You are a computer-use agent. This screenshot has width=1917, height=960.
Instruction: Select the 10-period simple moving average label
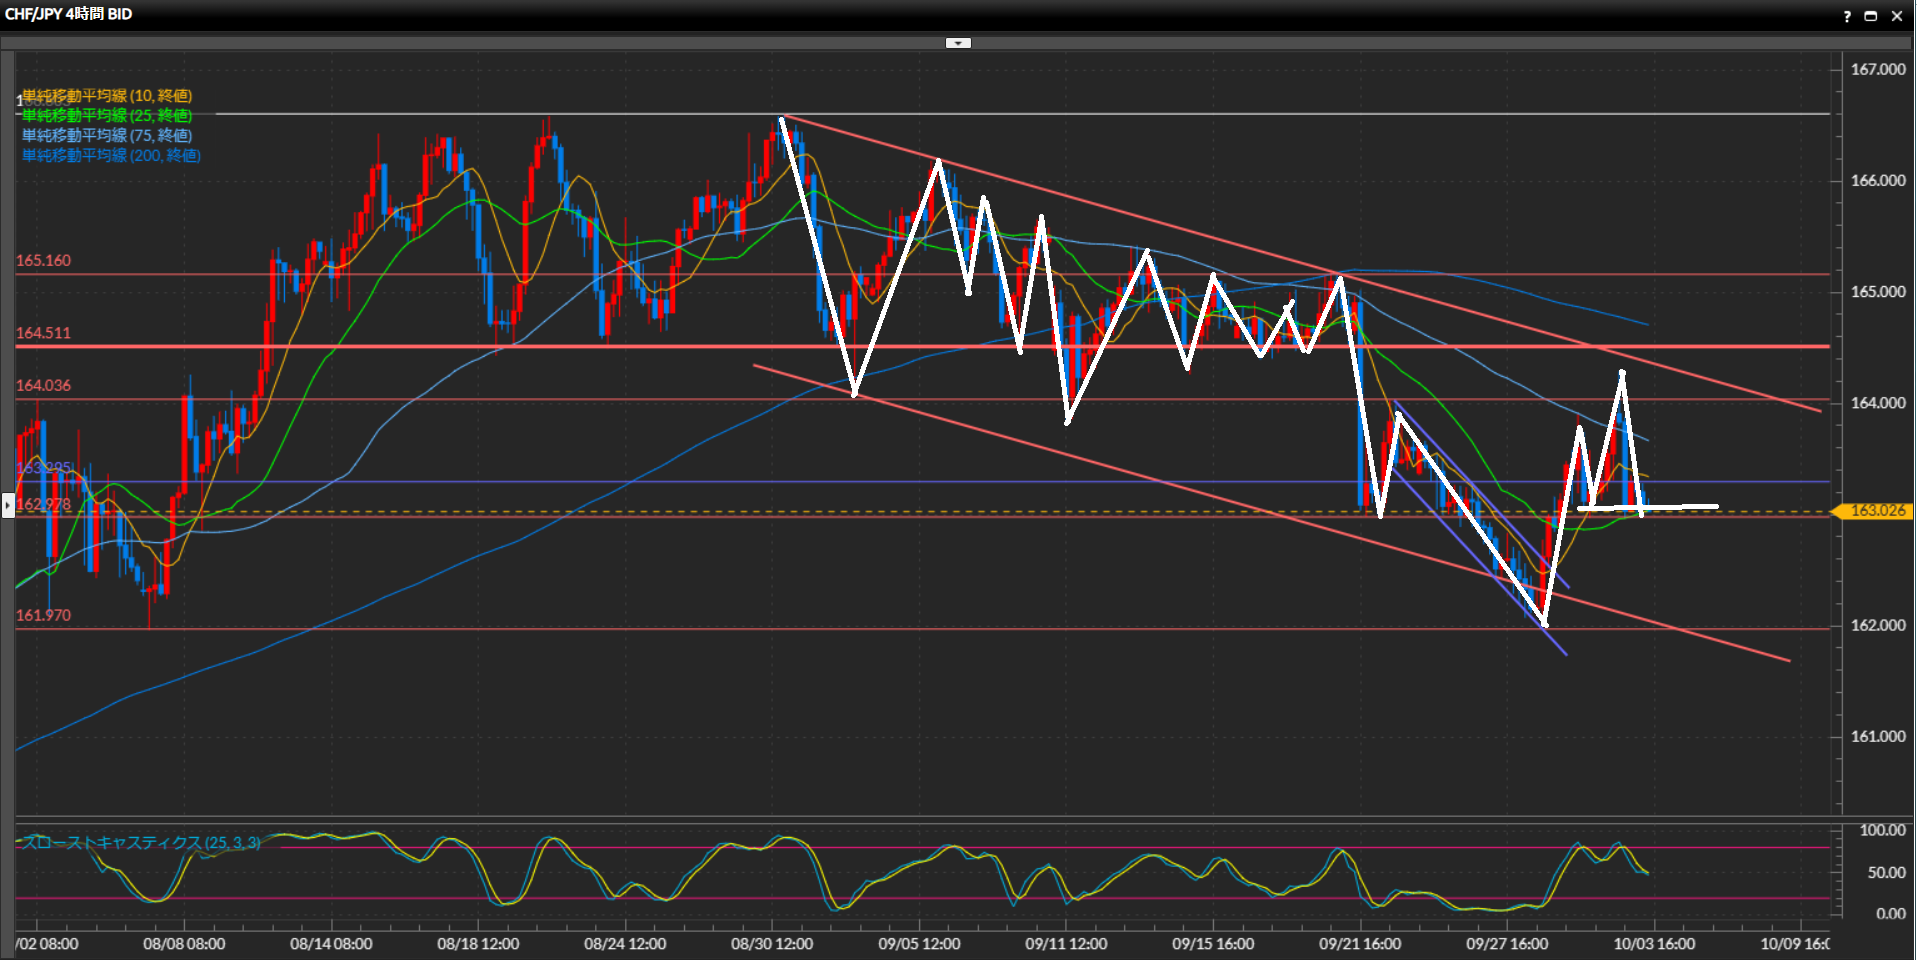(x=107, y=96)
